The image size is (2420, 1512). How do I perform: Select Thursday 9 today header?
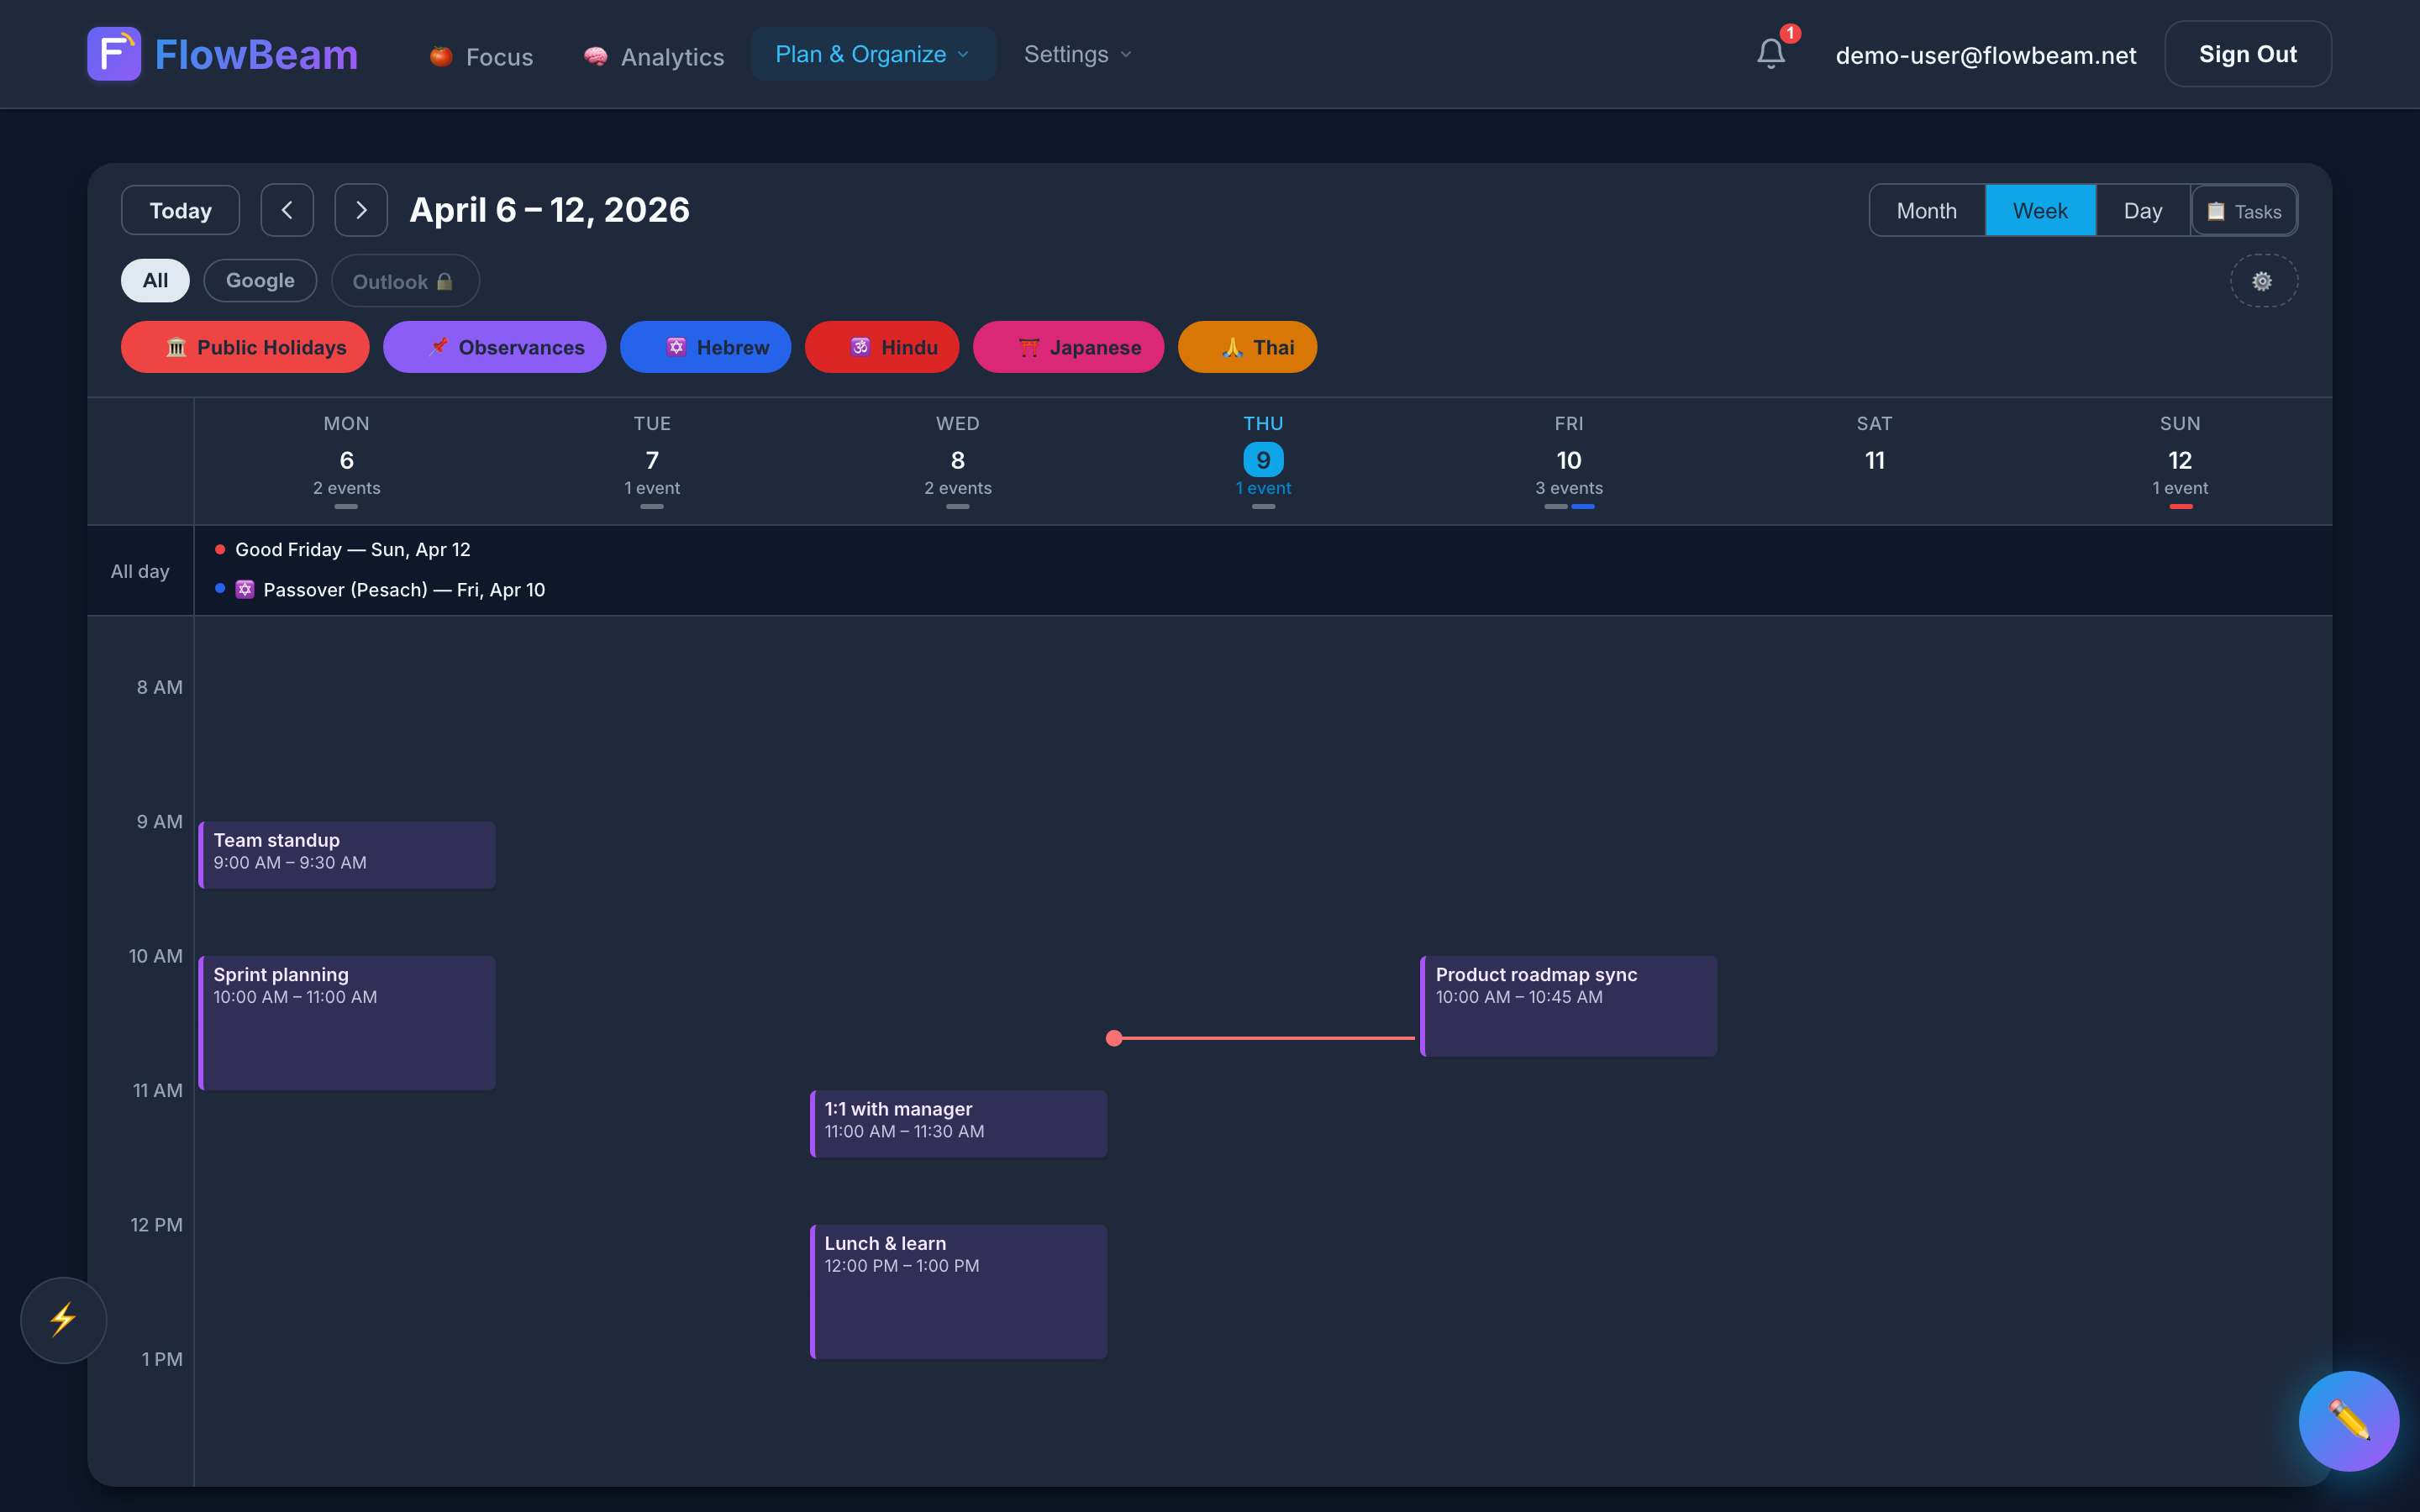[x=1263, y=460]
